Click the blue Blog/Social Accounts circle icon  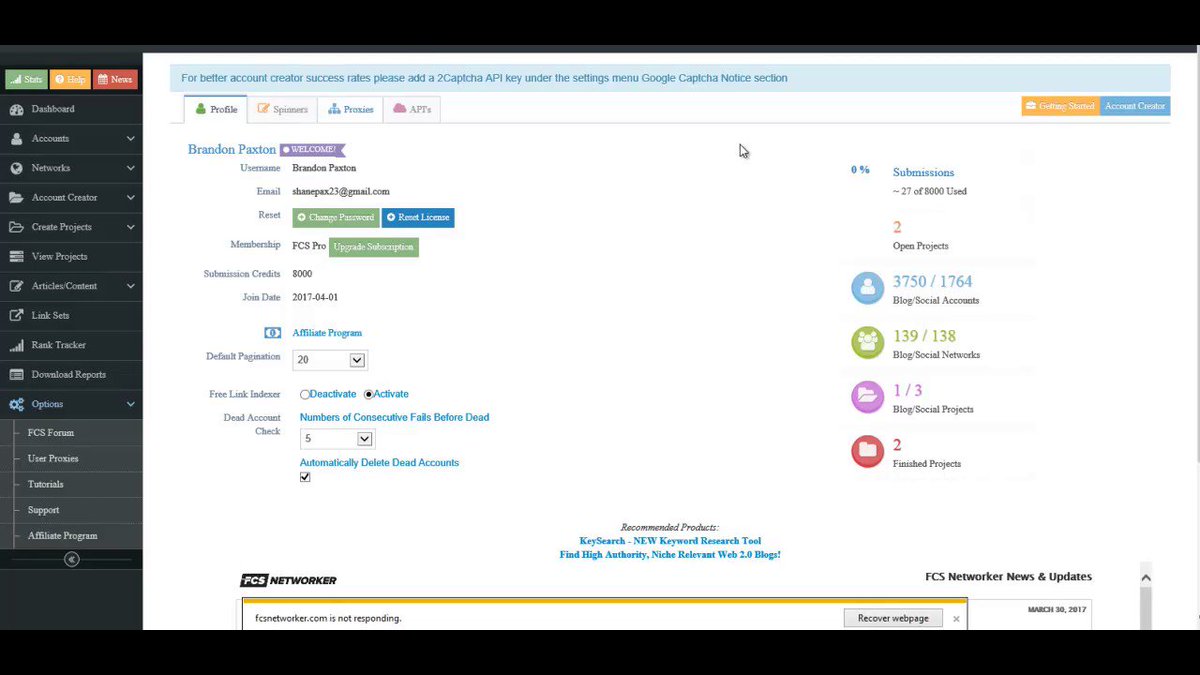tap(867, 288)
